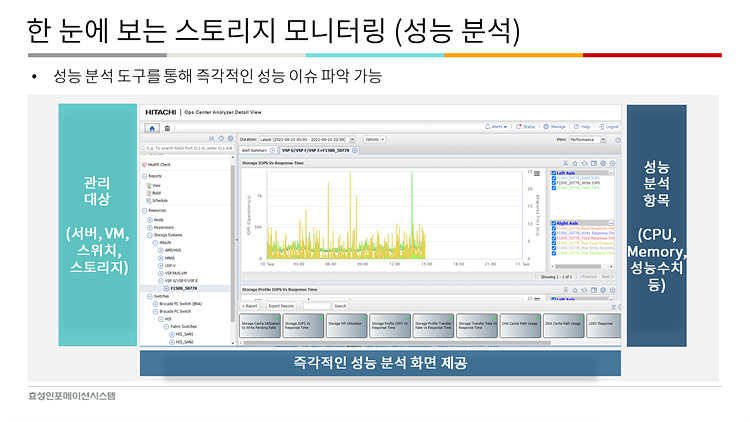The height and width of the screenshot is (422, 750).
Task: Click the Help icon in header
Action: [582, 127]
